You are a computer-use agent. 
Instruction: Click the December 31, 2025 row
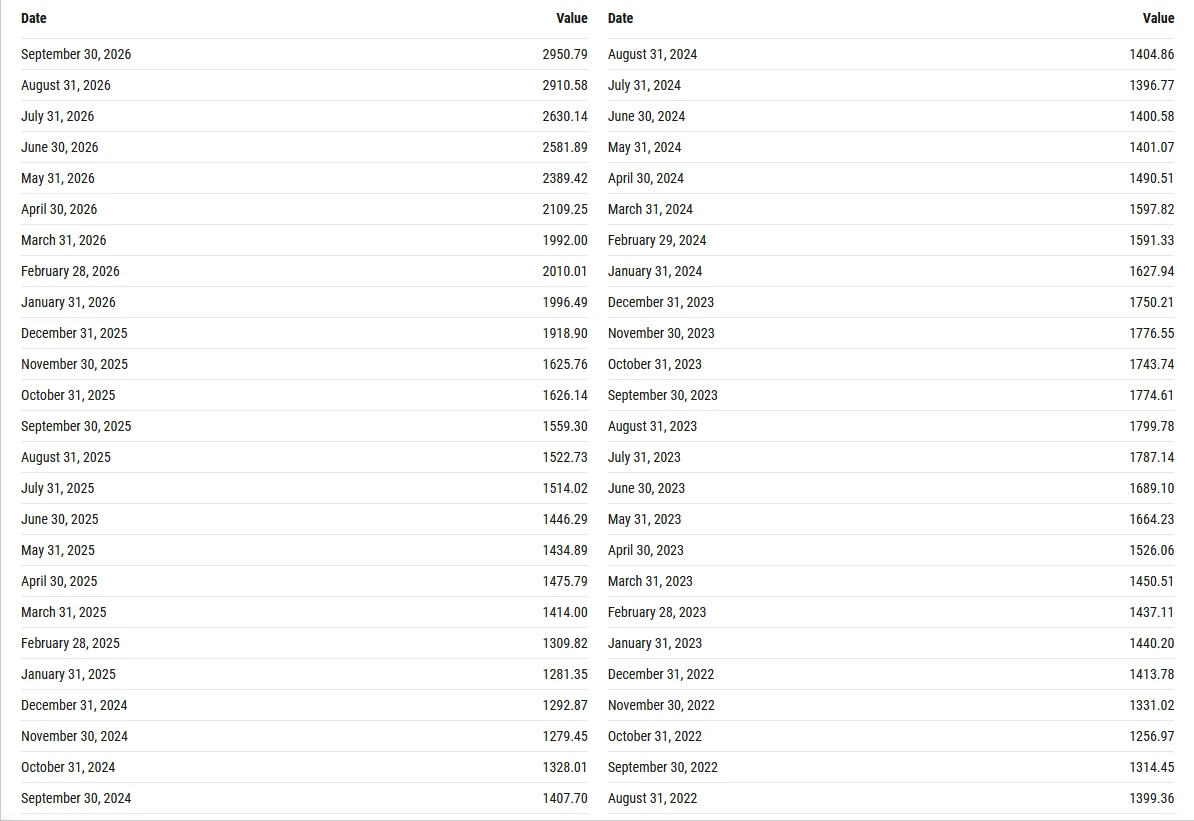[x=305, y=333]
